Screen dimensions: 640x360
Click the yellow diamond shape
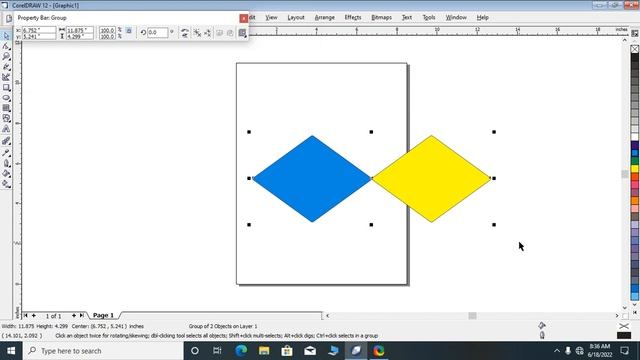(x=431, y=179)
